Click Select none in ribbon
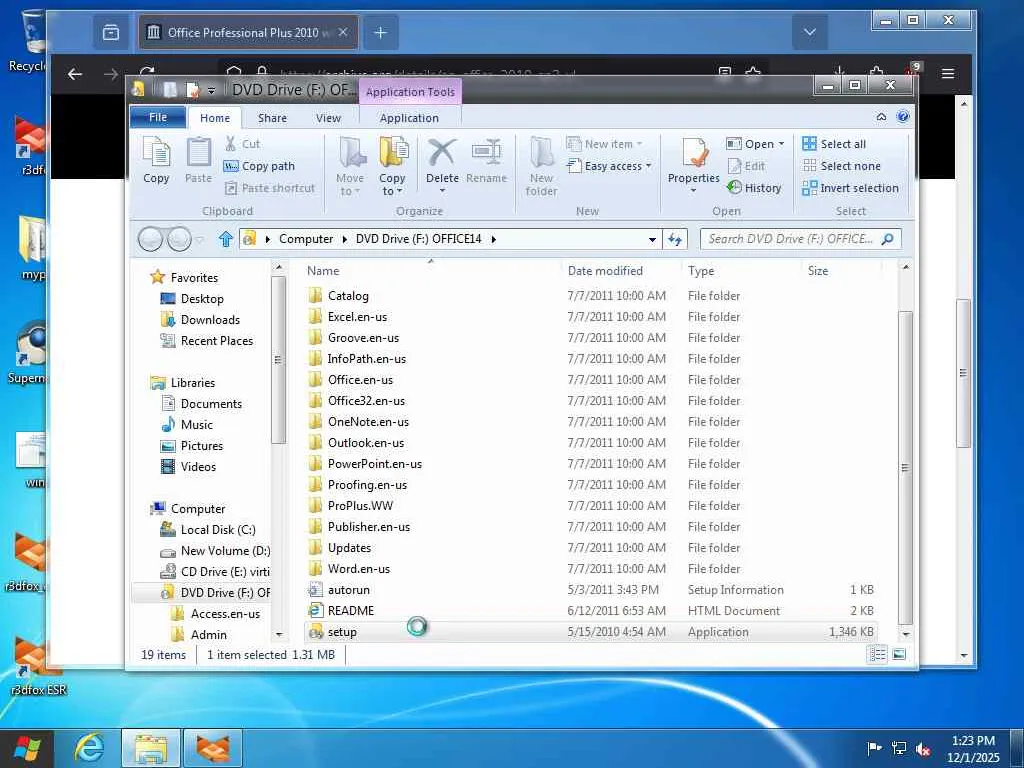The width and height of the screenshot is (1024, 768). (x=842, y=166)
